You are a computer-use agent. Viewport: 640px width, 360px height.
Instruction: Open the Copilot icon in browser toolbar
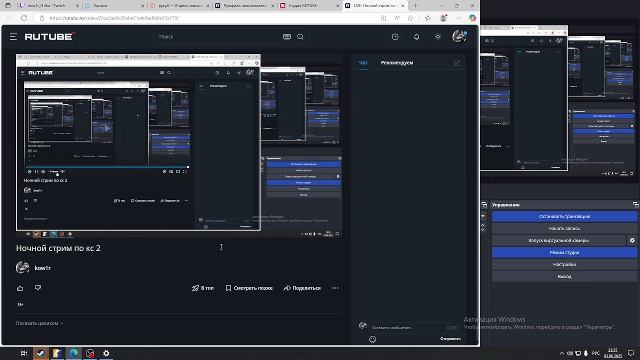(x=472, y=18)
